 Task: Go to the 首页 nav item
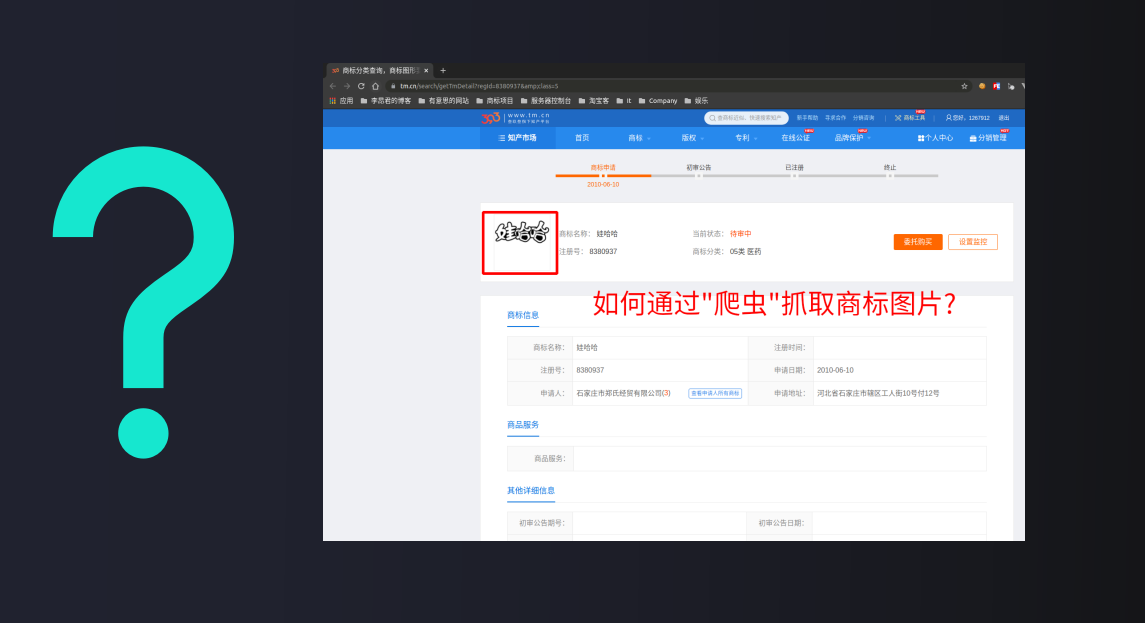pyautogui.click(x=582, y=138)
